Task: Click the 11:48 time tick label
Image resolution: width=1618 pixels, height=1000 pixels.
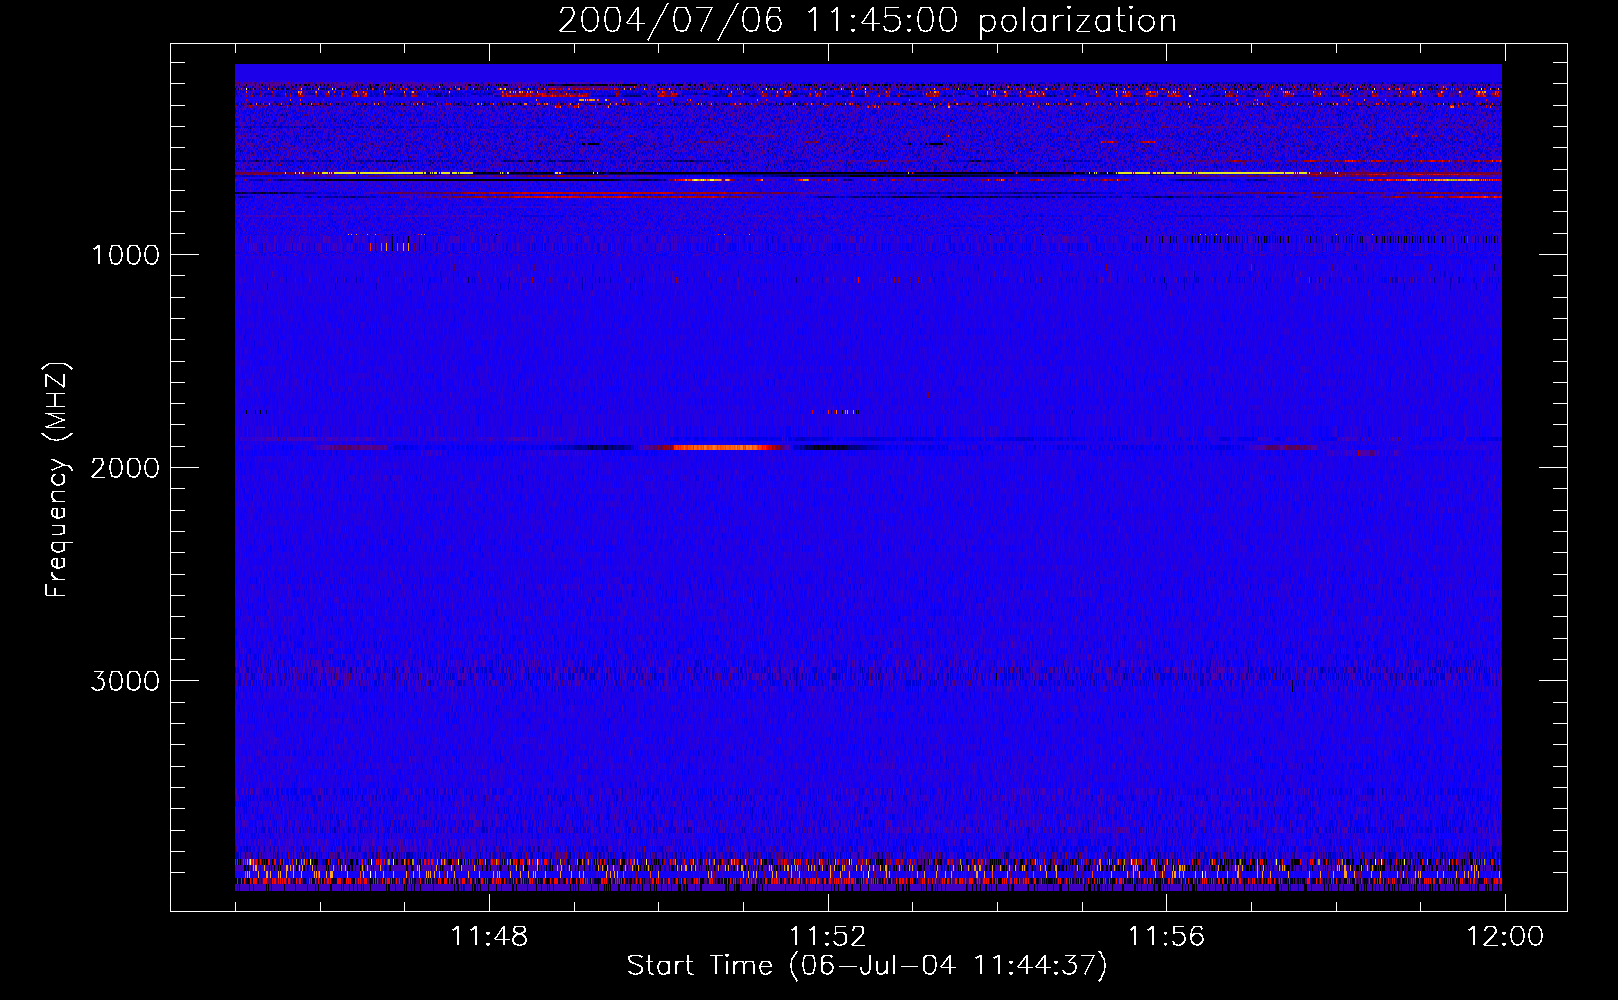Action: coord(489,937)
